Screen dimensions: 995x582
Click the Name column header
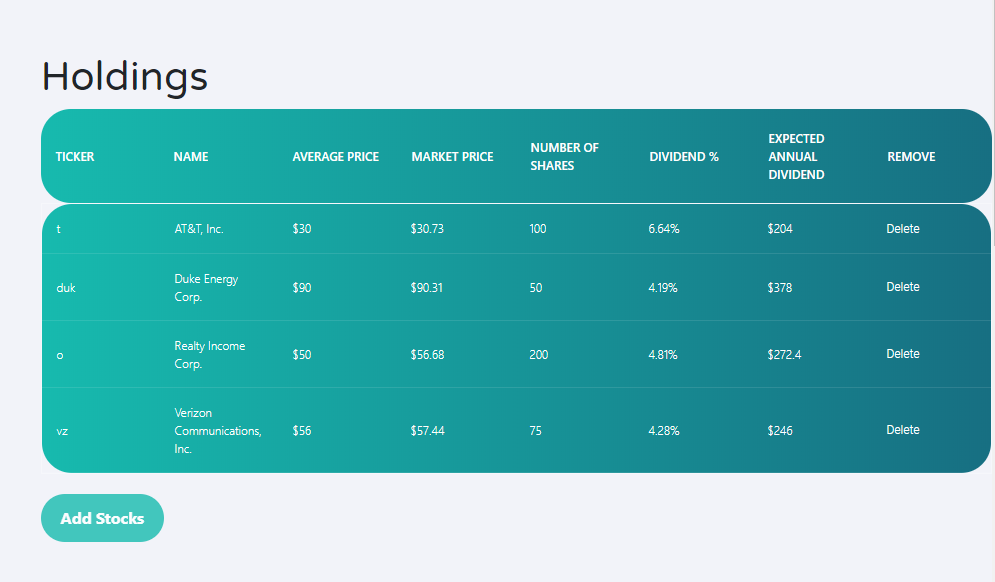click(x=191, y=157)
